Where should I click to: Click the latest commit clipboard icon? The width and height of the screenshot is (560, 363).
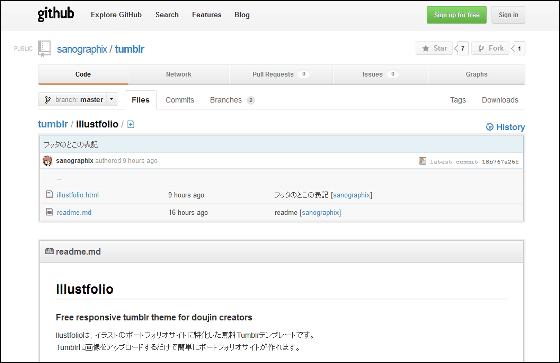coord(422,161)
